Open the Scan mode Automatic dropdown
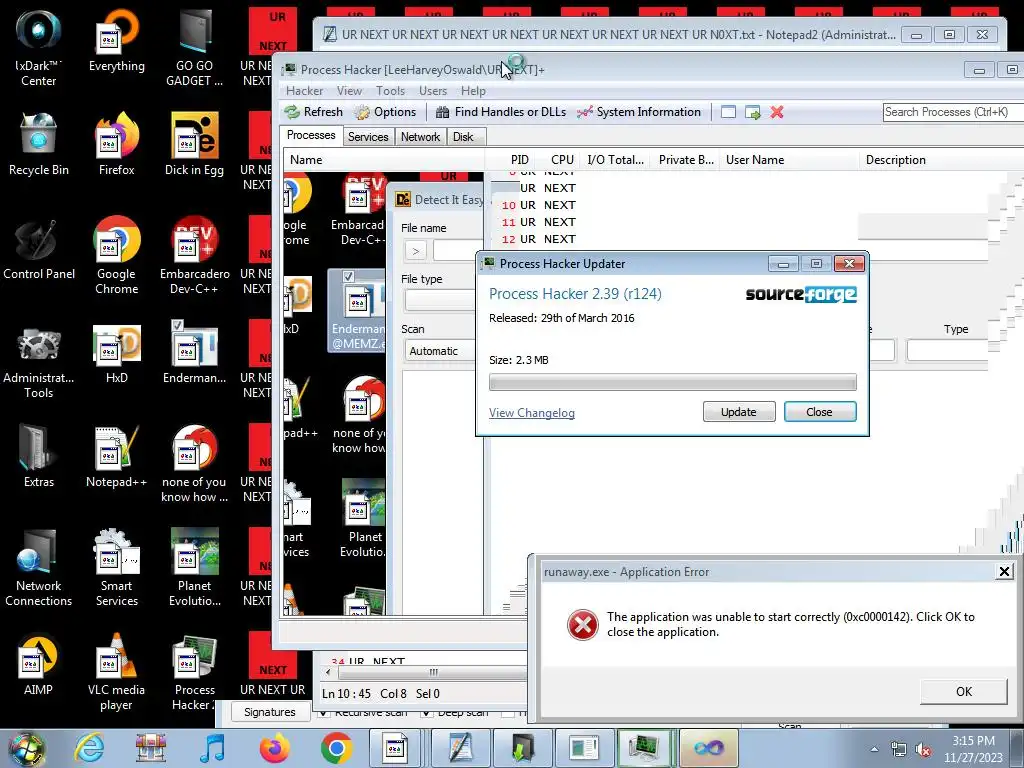 [440, 351]
